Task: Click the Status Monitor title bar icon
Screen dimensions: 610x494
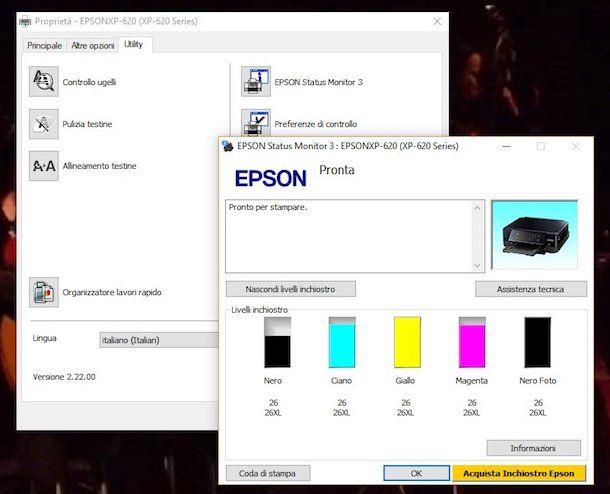Action: [227, 146]
